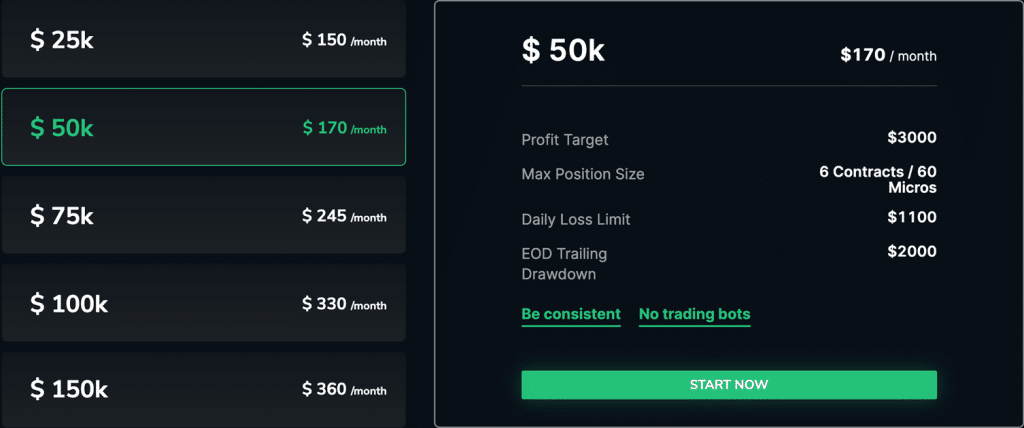The height and width of the screenshot is (428, 1024).
Task: Click the Max Position Size label
Action: pyautogui.click(x=583, y=174)
